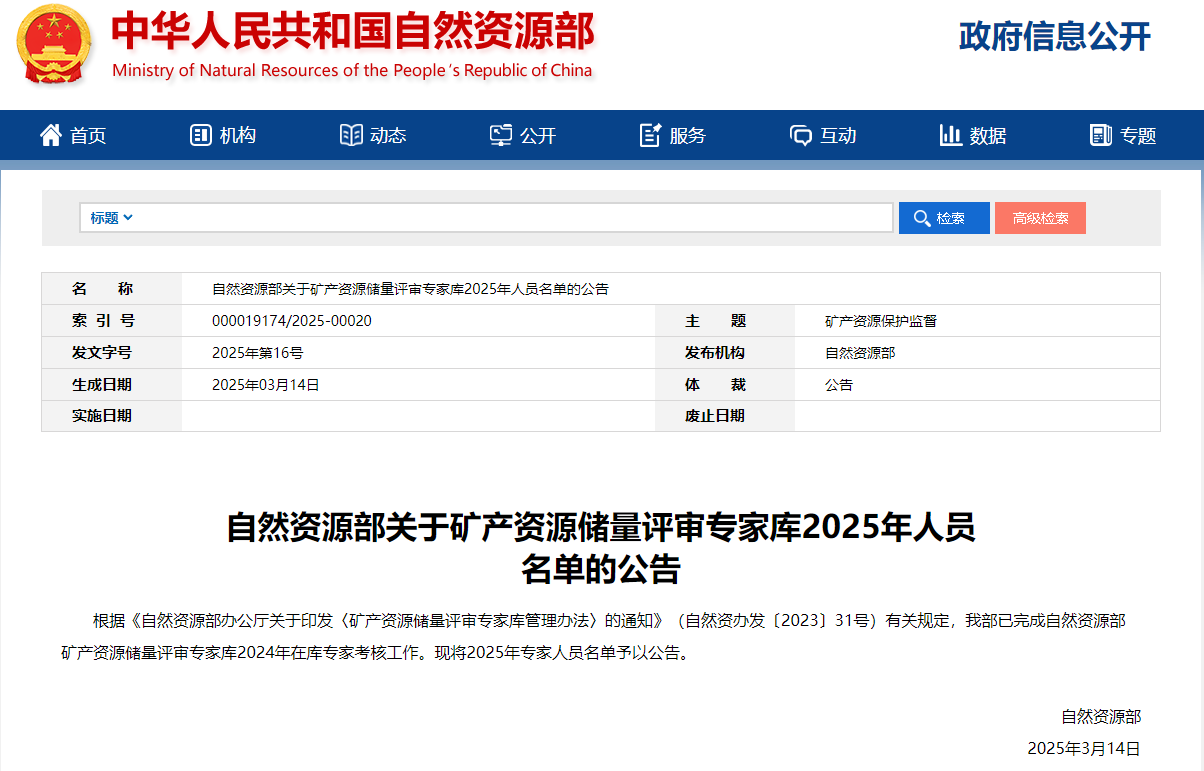
Task: Click the 政府信息公开 header title
Action: 1055,37
